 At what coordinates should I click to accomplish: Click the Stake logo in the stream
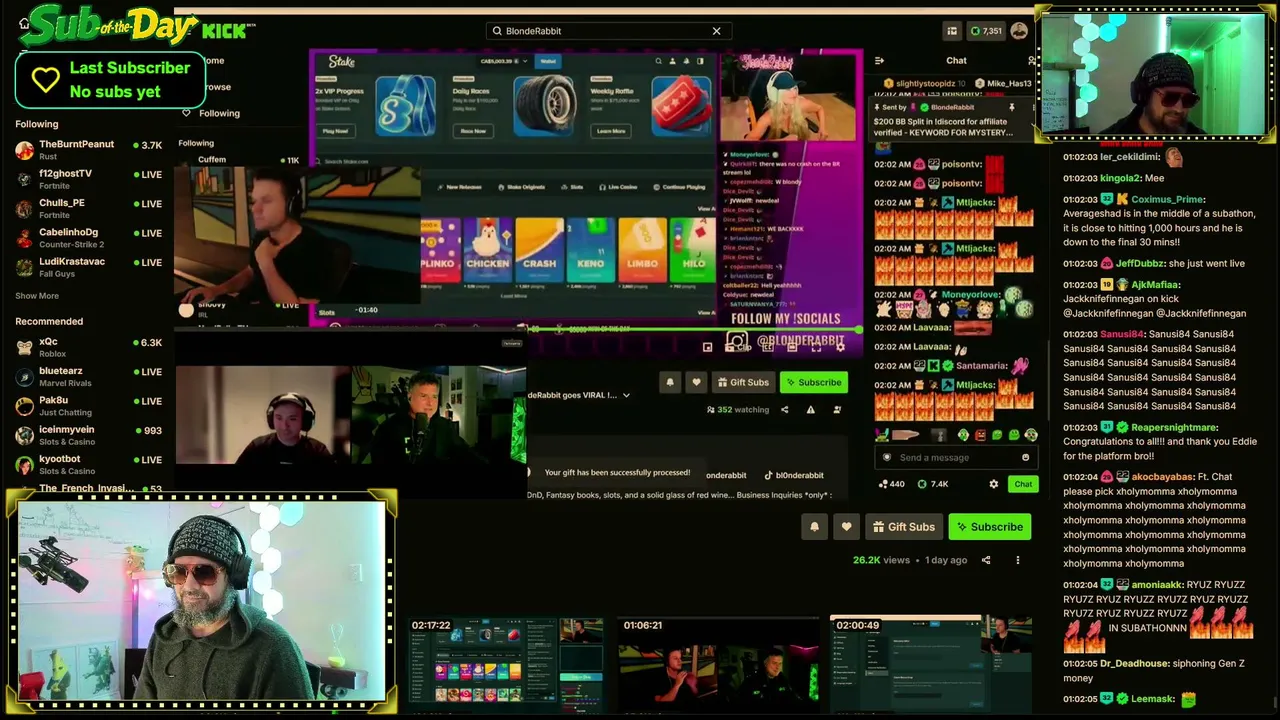tap(341, 62)
